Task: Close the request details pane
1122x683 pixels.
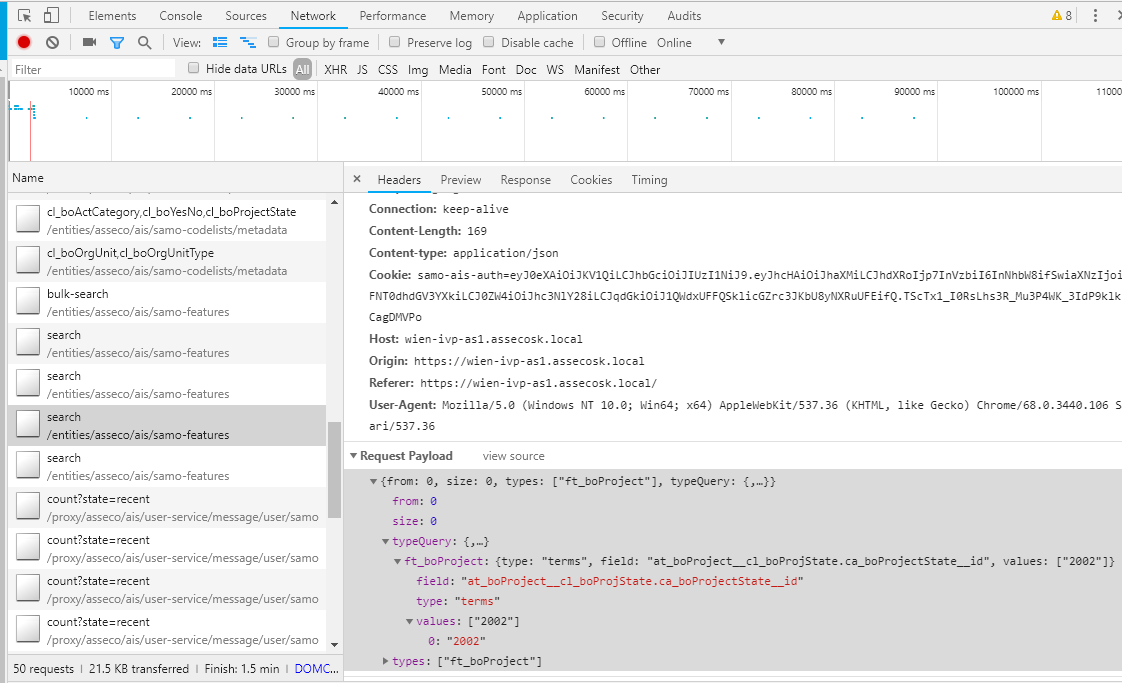Action: point(356,179)
